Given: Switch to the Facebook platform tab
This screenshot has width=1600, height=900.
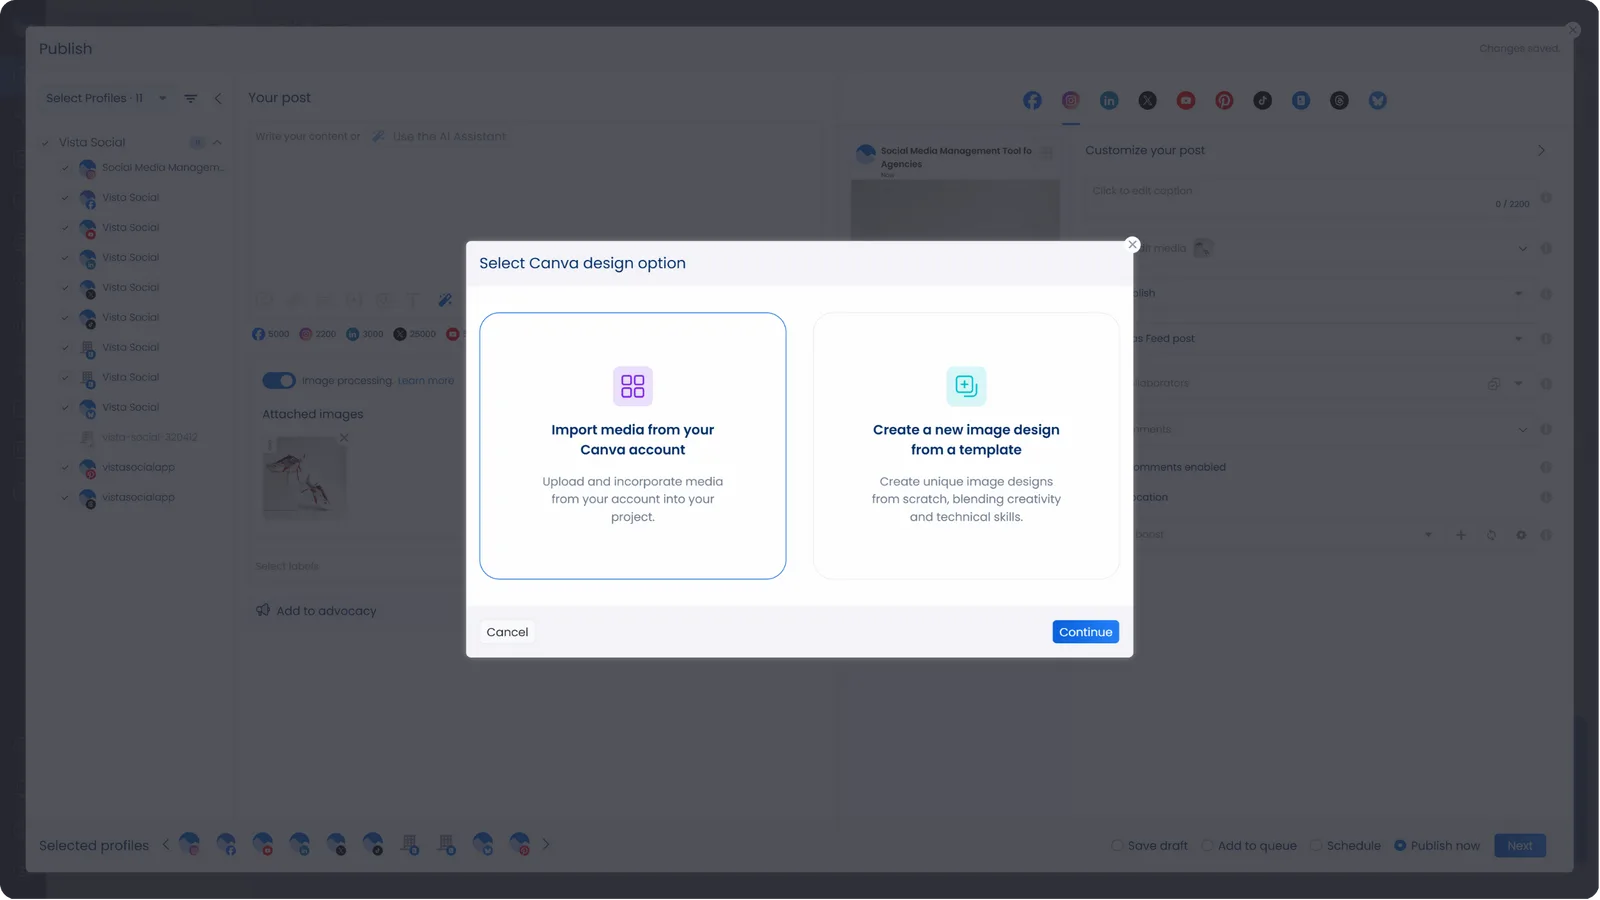Looking at the screenshot, I should [1032, 100].
